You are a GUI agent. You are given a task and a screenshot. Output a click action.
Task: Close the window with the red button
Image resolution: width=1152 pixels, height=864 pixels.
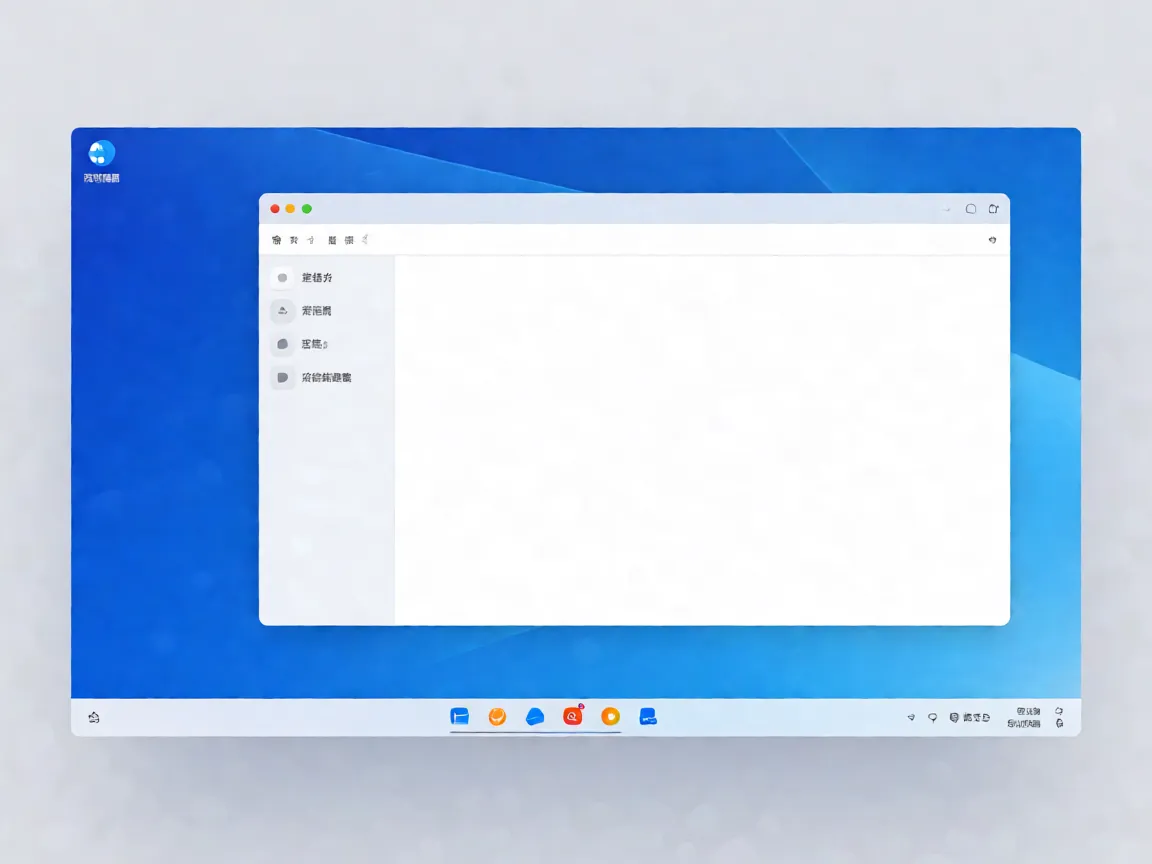(x=275, y=209)
